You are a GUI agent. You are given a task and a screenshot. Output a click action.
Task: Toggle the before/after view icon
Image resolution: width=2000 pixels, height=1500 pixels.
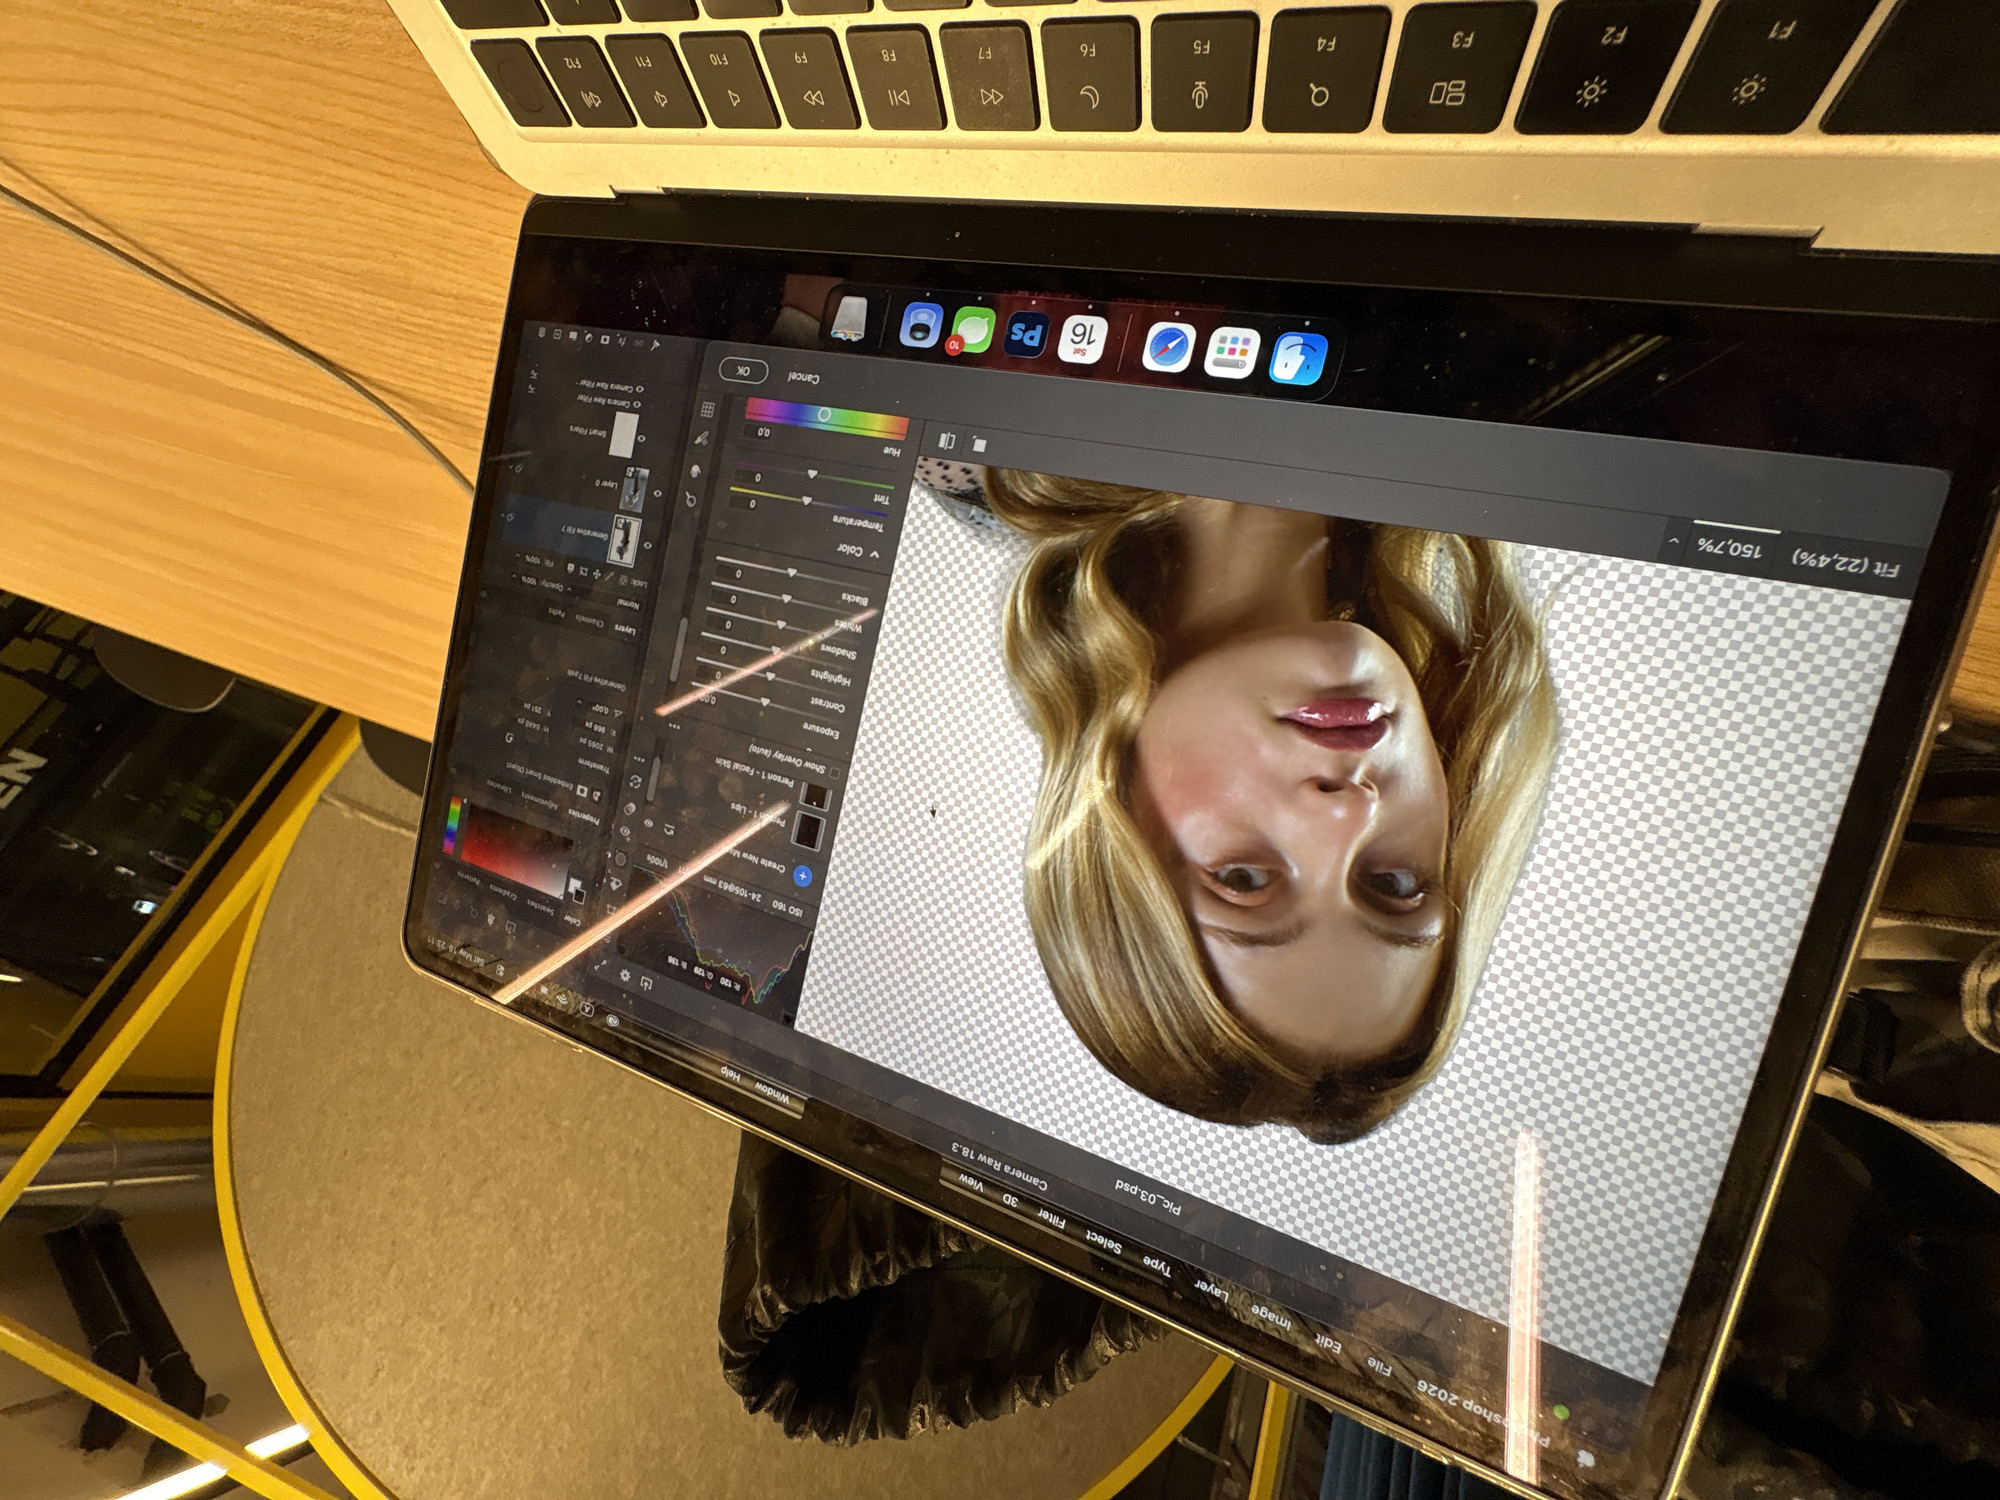tap(947, 440)
